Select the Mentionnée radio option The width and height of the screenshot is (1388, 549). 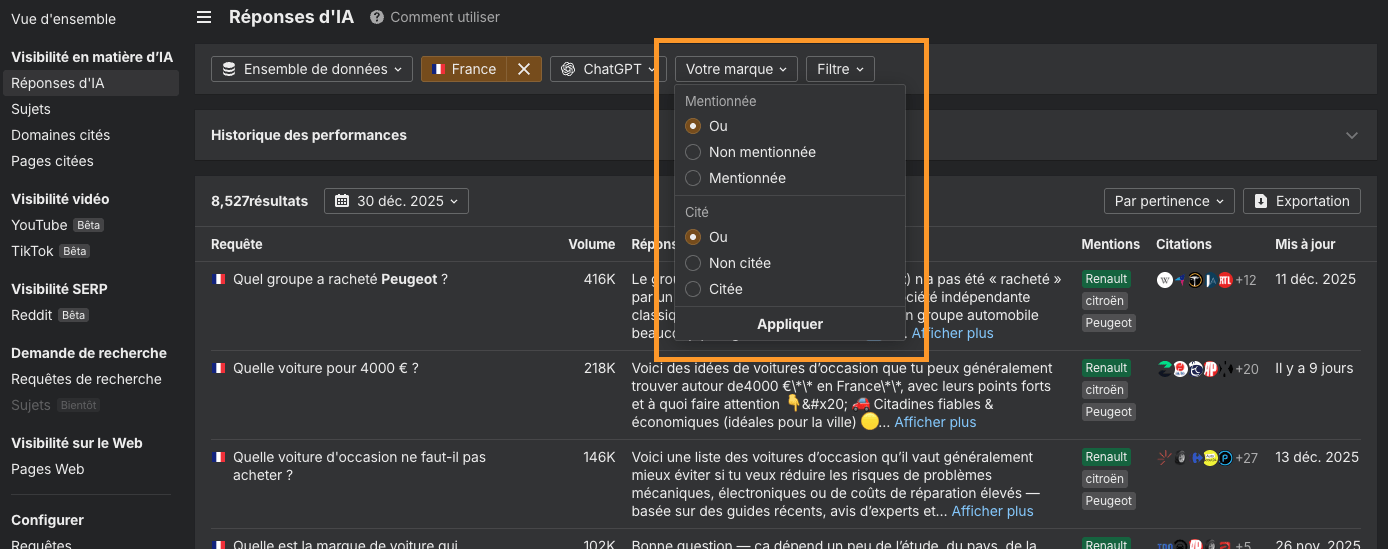[693, 178]
